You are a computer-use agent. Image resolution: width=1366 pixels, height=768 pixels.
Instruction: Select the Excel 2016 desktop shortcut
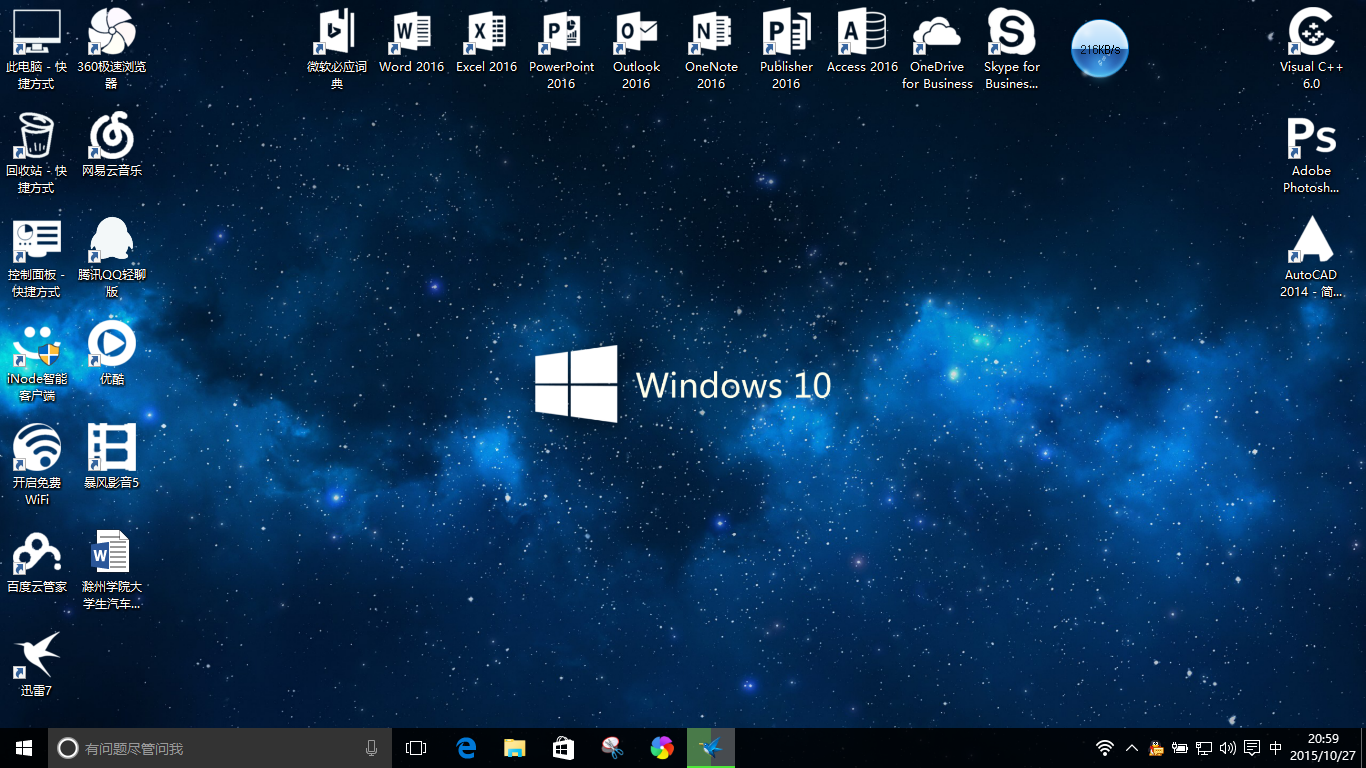click(x=487, y=42)
